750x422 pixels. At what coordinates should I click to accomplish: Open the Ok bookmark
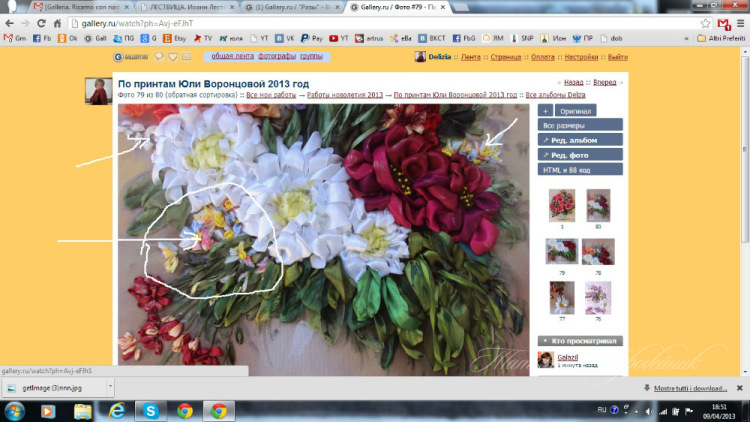point(67,38)
